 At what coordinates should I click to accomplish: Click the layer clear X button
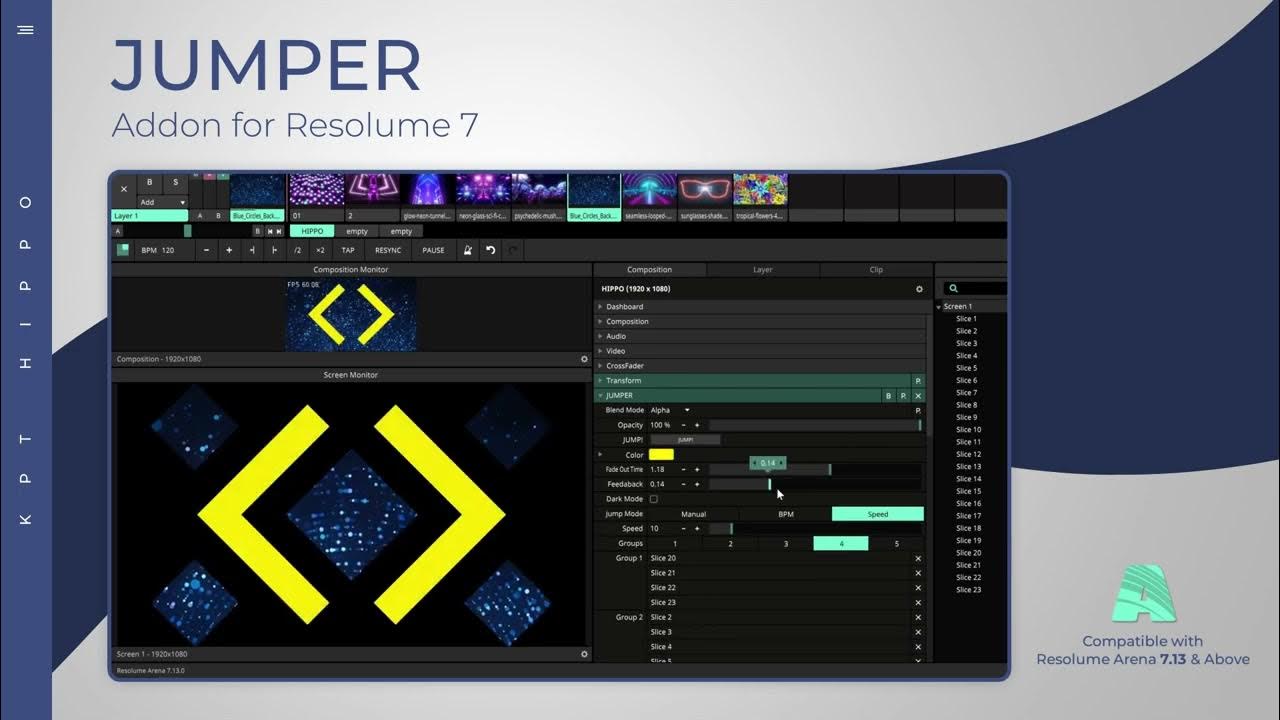point(124,189)
